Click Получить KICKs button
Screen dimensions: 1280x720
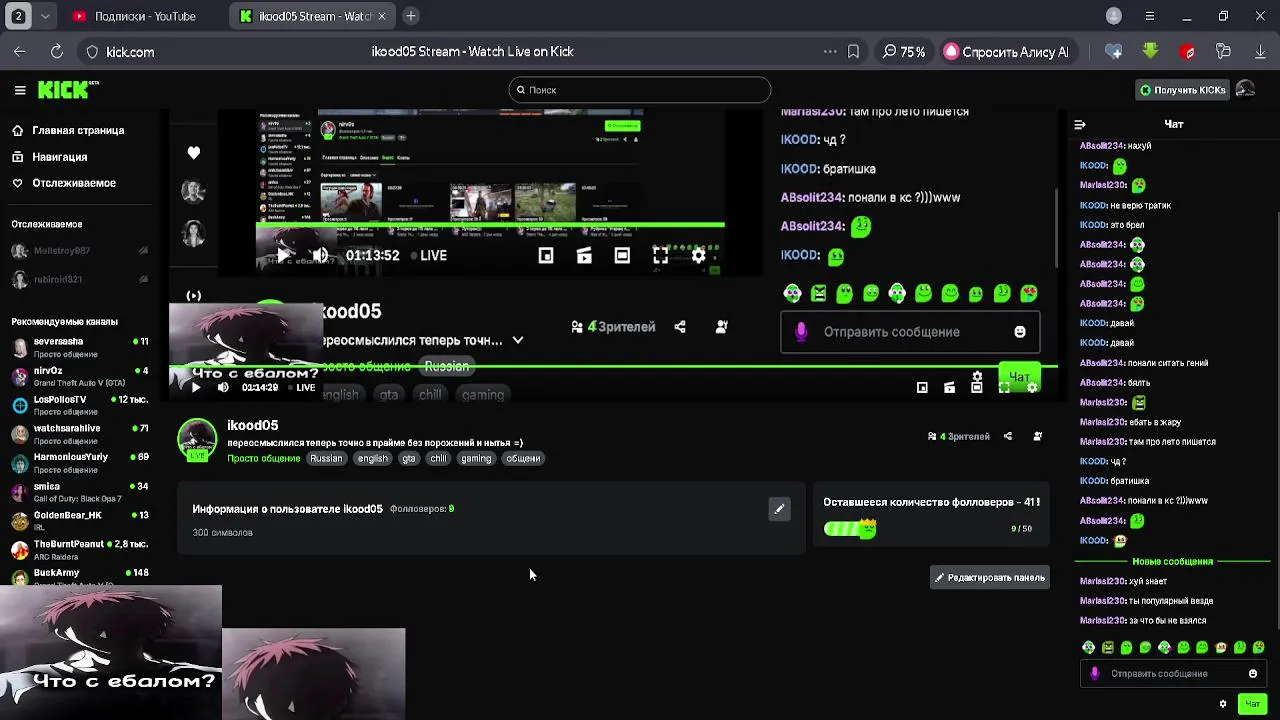[1182, 90]
